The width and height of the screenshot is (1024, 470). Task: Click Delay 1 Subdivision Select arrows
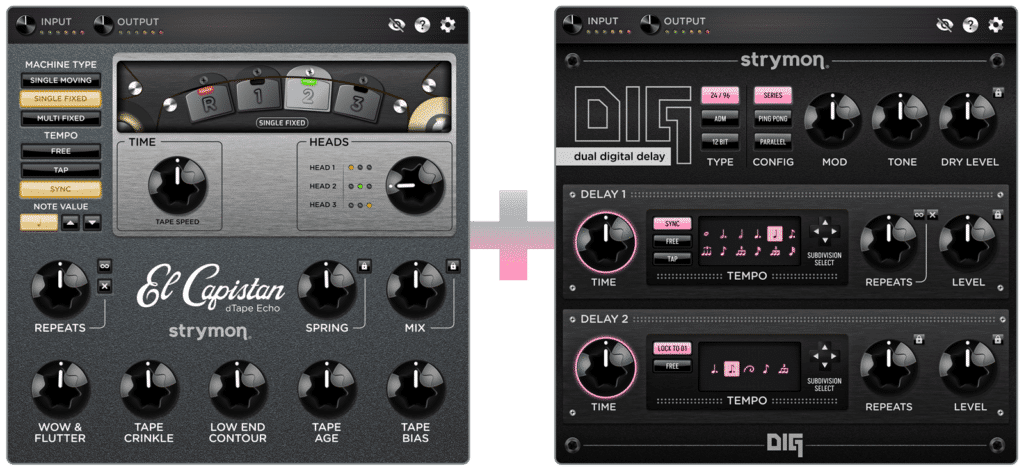point(824,232)
